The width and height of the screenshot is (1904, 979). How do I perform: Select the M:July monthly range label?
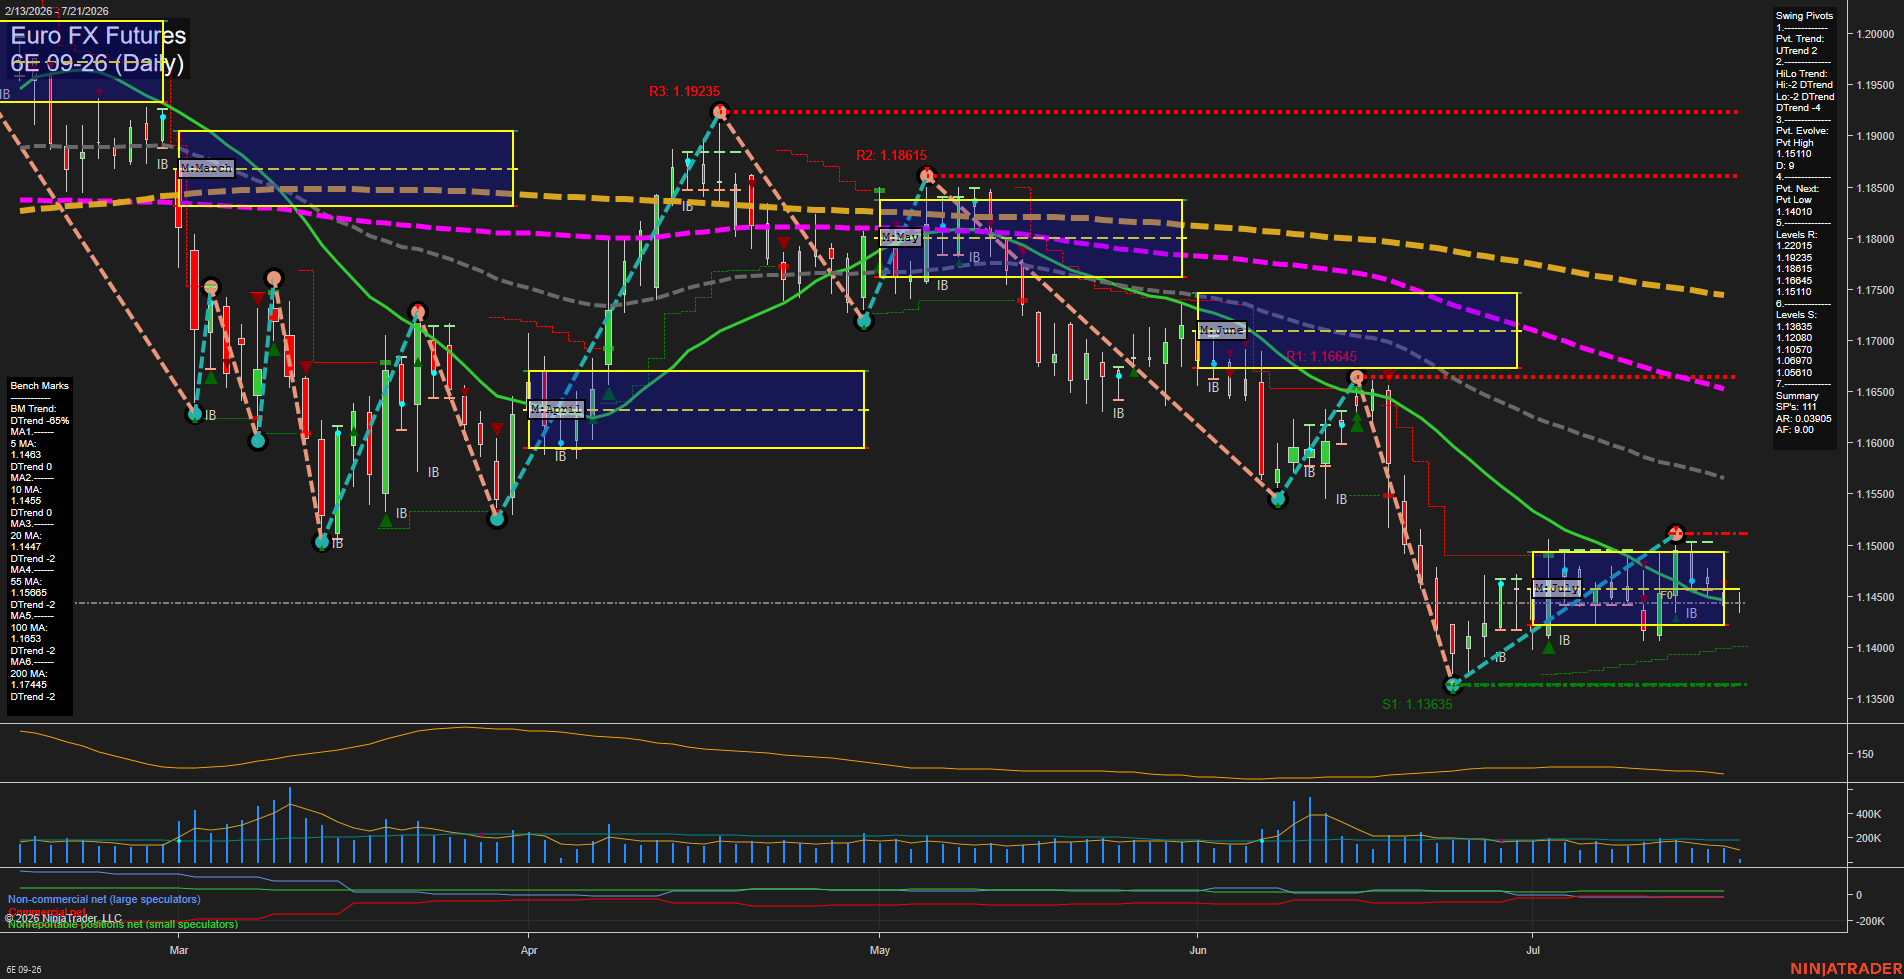[x=1557, y=588]
